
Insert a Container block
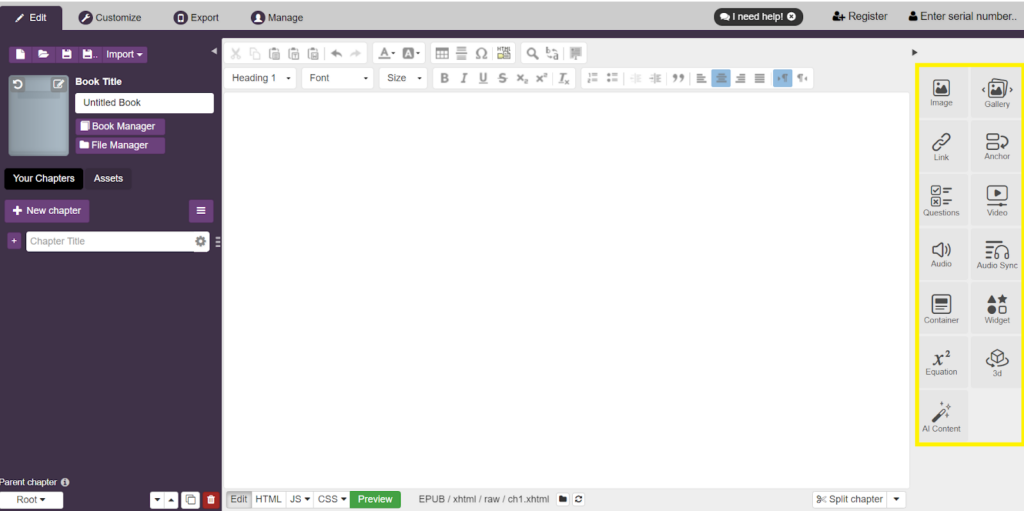pyautogui.click(x=941, y=308)
